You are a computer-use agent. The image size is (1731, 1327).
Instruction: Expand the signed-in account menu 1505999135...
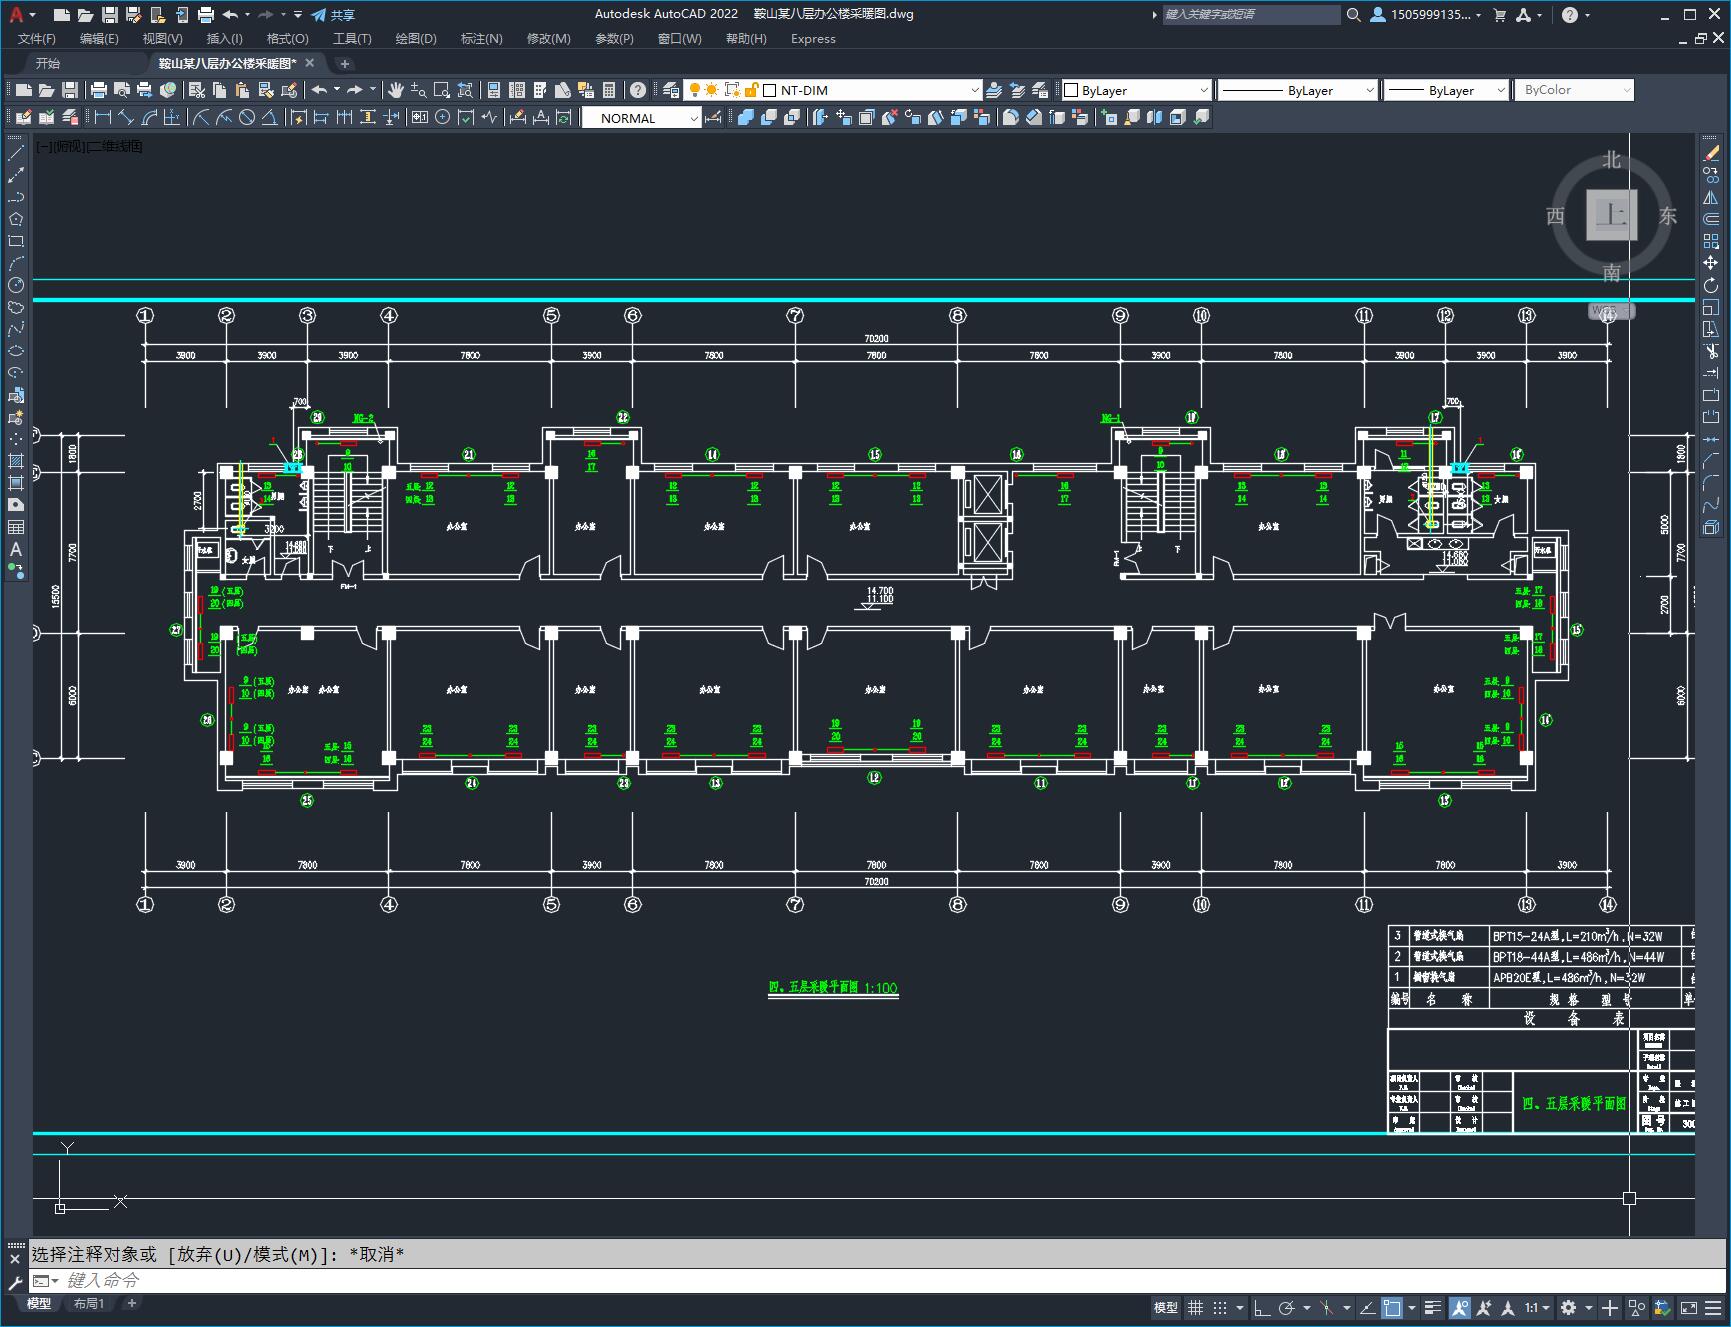click(1426, 15)
